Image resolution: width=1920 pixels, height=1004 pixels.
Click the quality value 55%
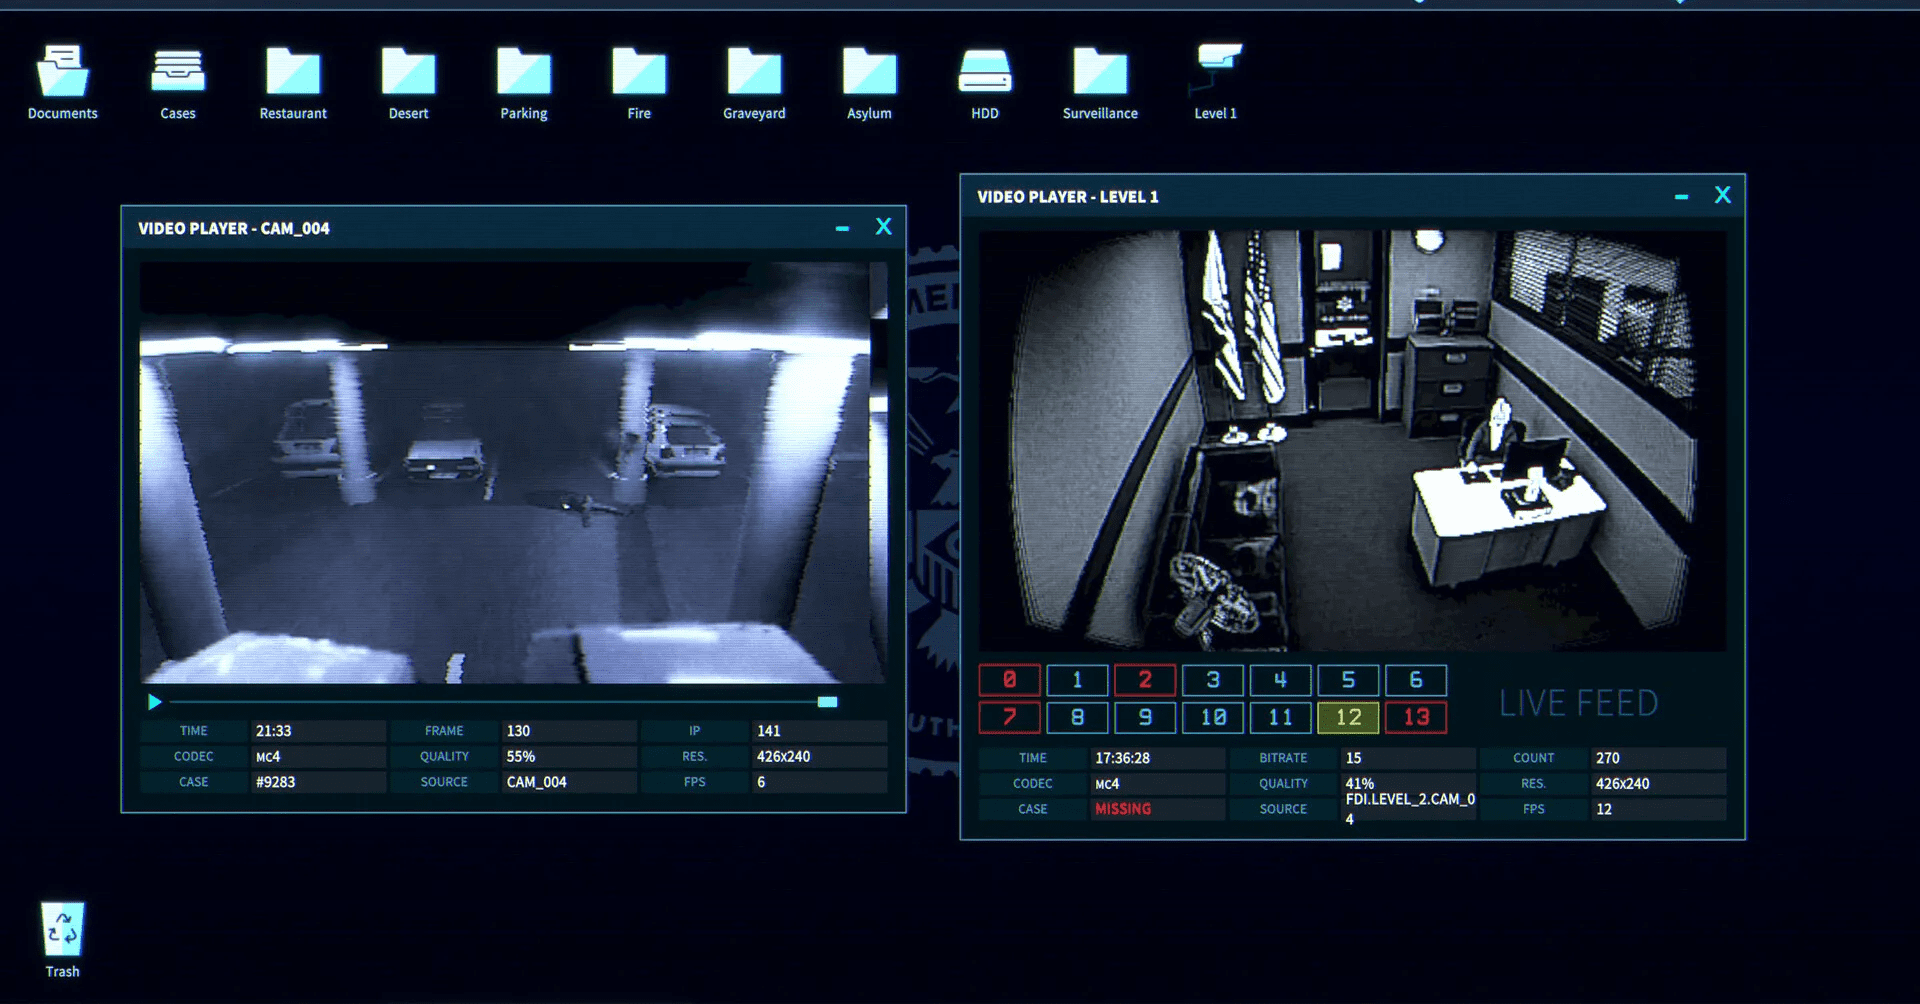click(520, 756)
